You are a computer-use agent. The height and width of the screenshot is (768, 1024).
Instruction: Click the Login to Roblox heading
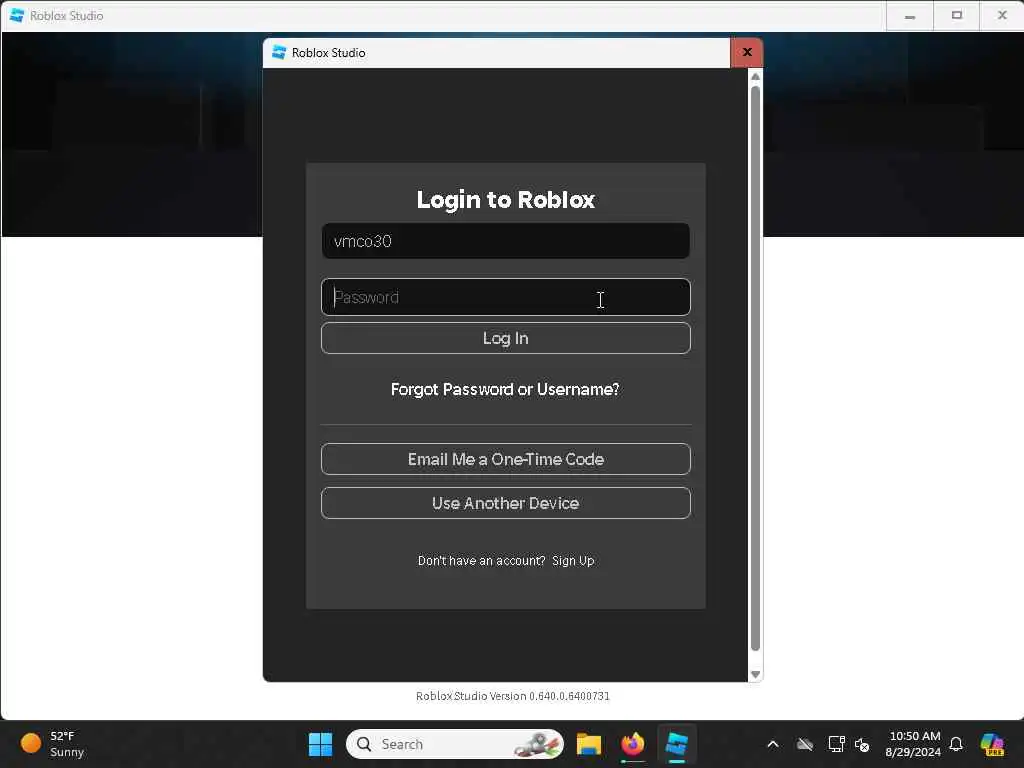pyautogui.click(x=505, y=200)
